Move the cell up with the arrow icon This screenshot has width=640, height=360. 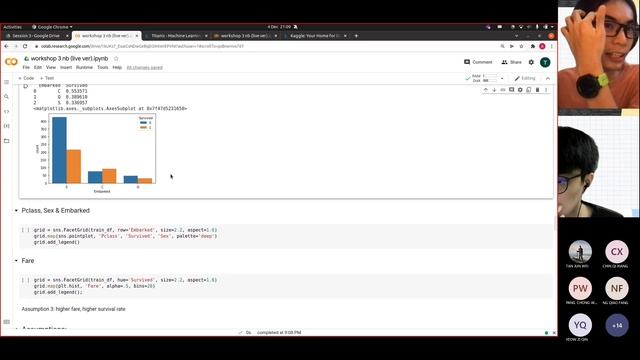pos(486,90)
